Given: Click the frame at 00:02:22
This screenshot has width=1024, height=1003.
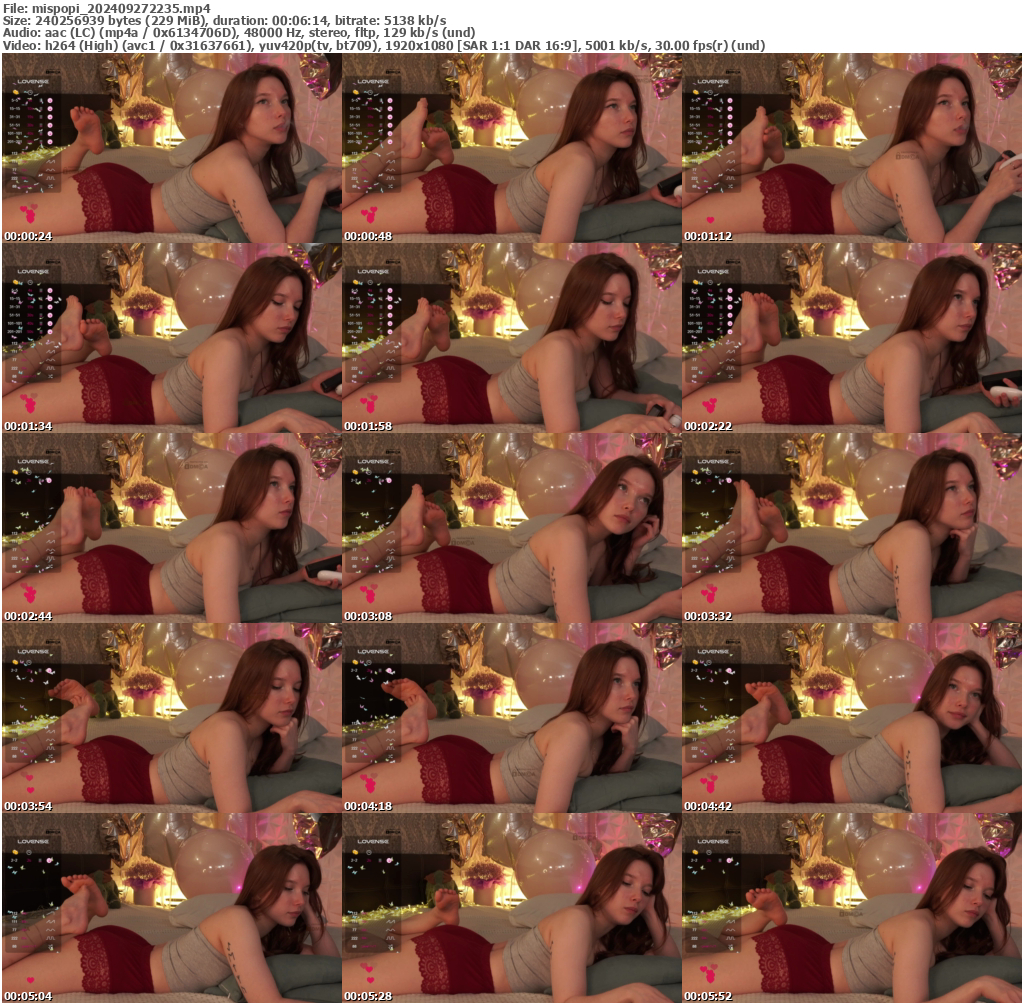Looking at the screenshot, I should coord(851,339).
